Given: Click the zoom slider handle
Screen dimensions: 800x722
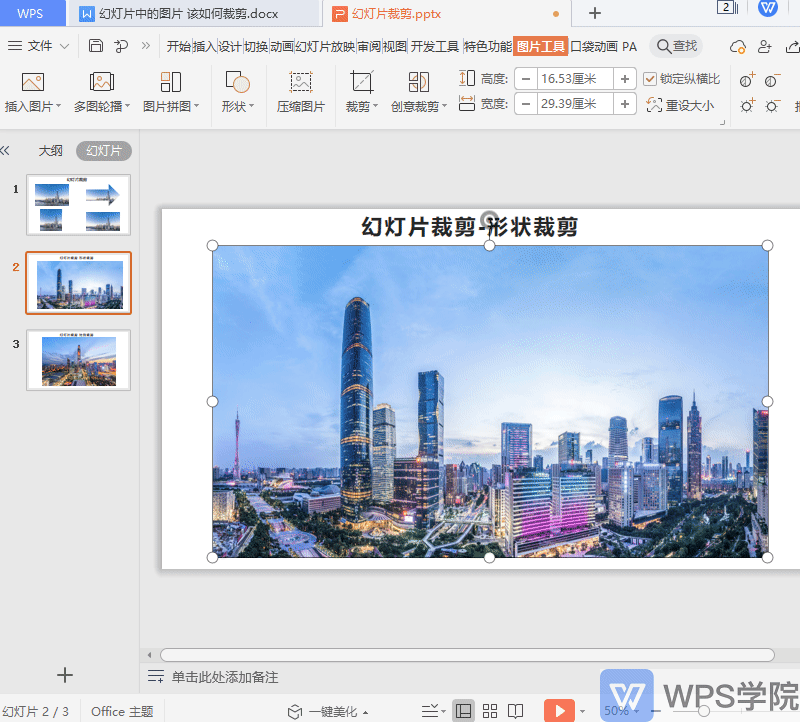Looking at the screenshot, I should point(704,711).
